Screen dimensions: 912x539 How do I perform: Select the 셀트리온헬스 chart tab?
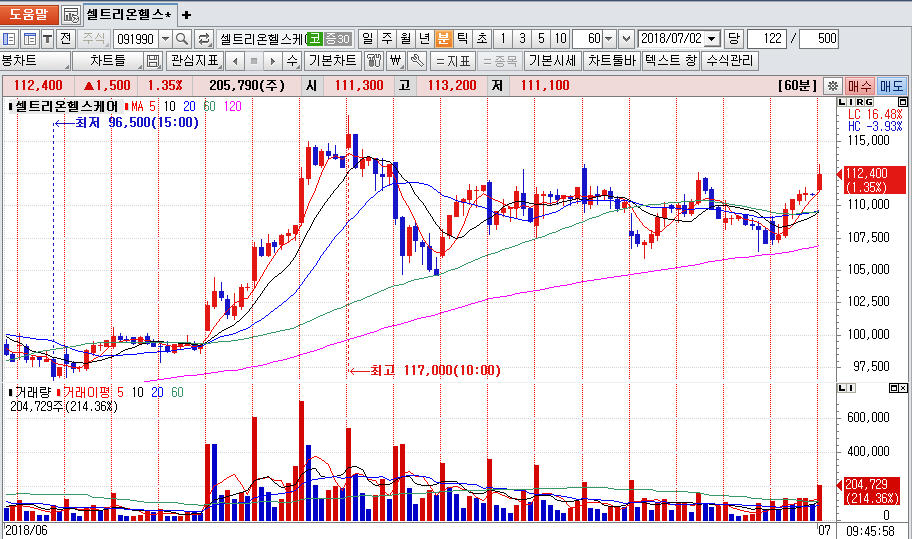(x=127, y=15)
